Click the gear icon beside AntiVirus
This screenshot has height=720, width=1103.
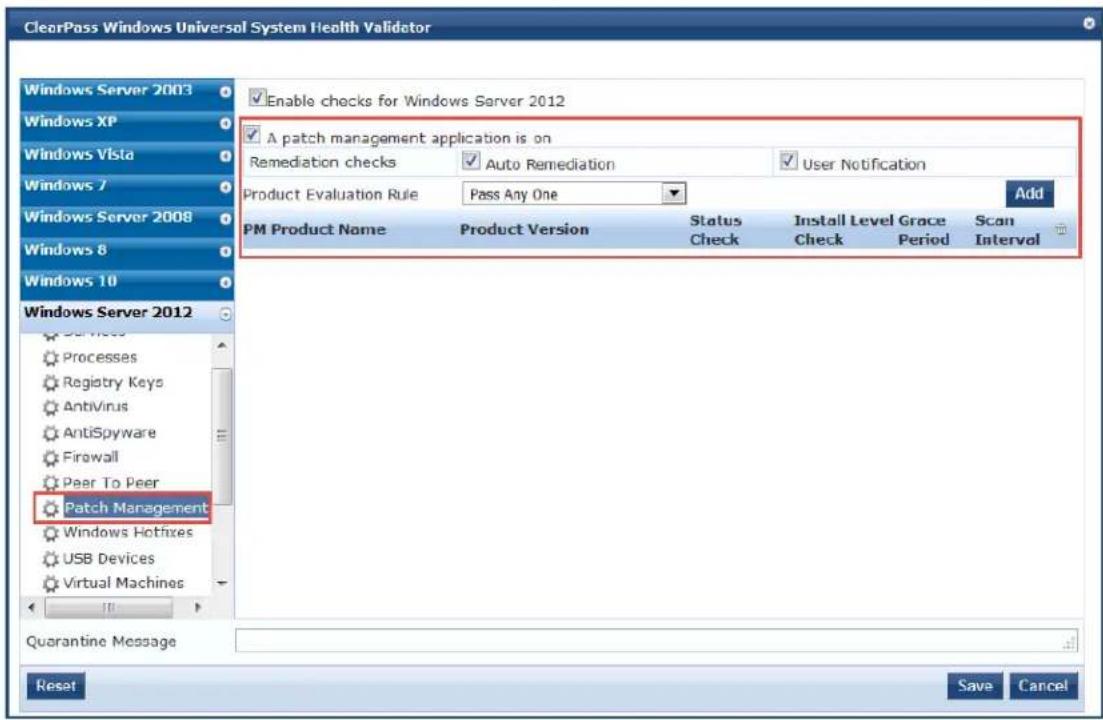click(51, 408)
